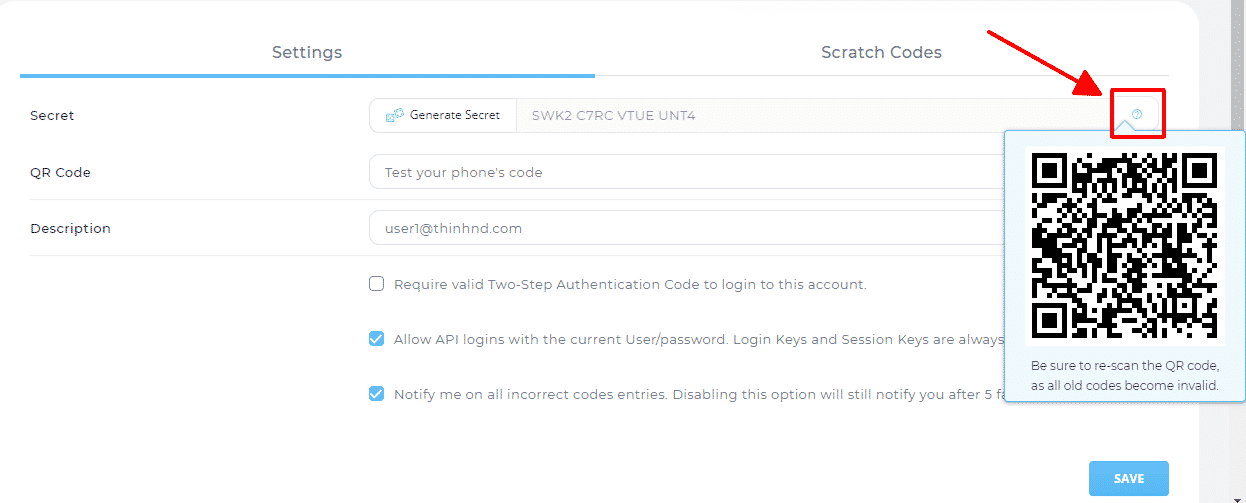
Task: Open the Settings tab
Action: pos(307,52)
